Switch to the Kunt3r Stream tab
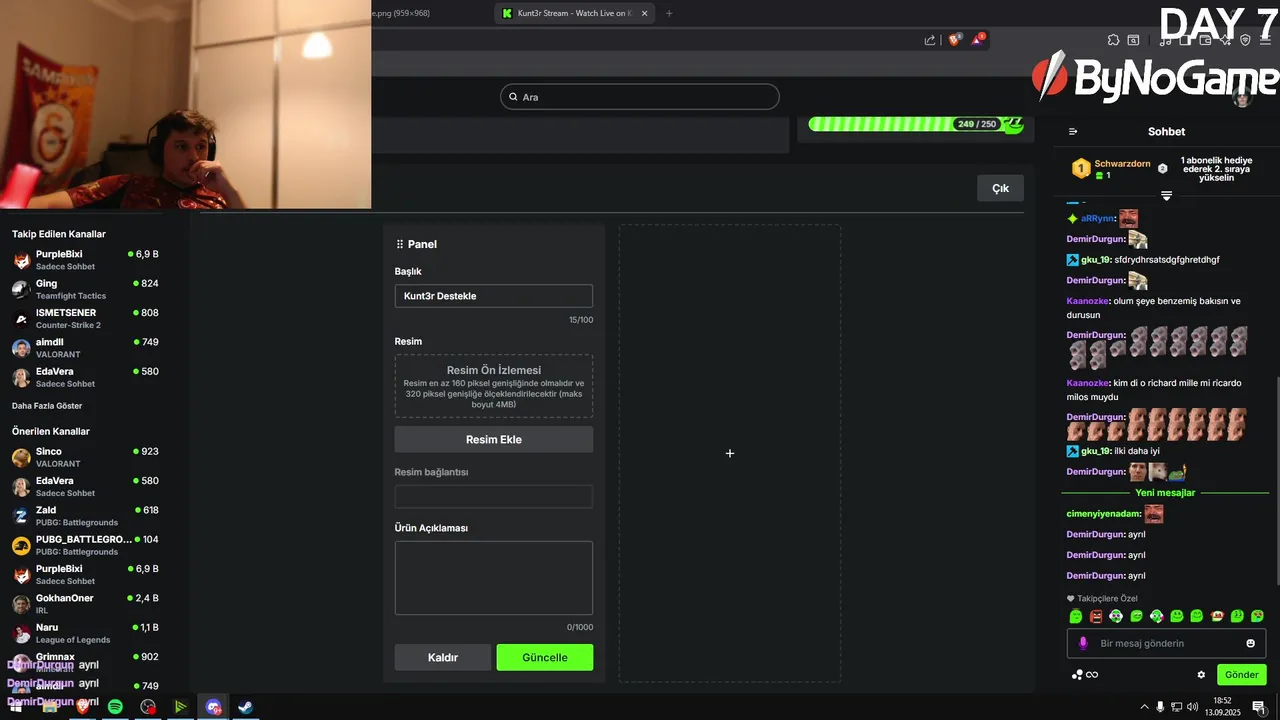The height and width of the screenshot is (720, 1280). point(574,13)
